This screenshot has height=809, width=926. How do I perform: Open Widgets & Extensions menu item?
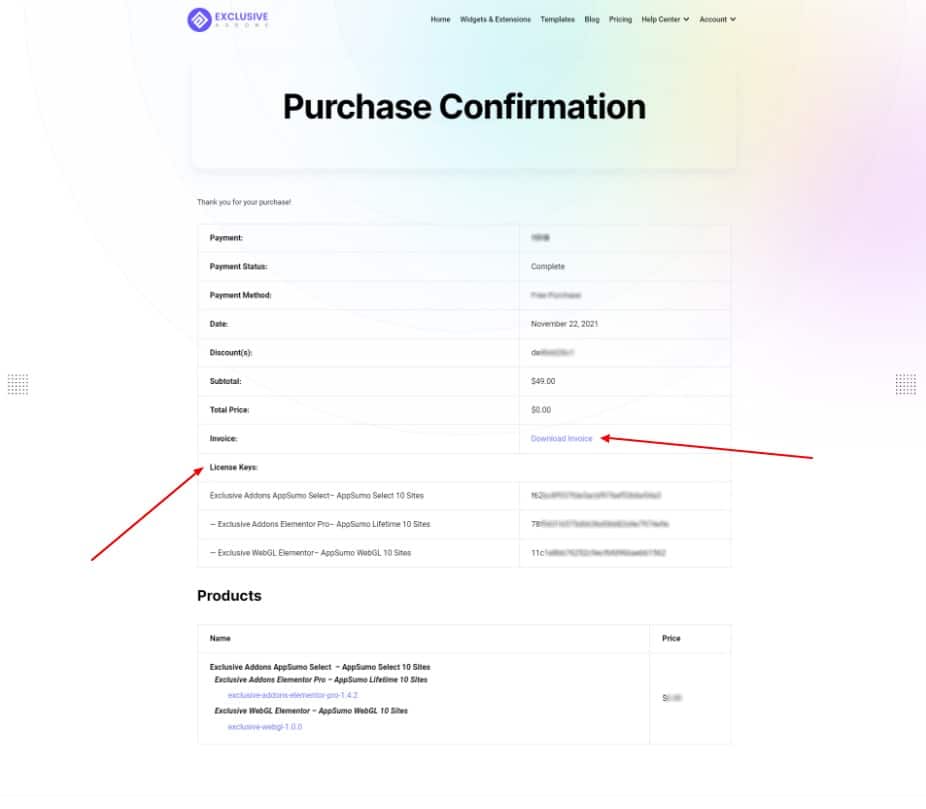click(x=495, y=19)
